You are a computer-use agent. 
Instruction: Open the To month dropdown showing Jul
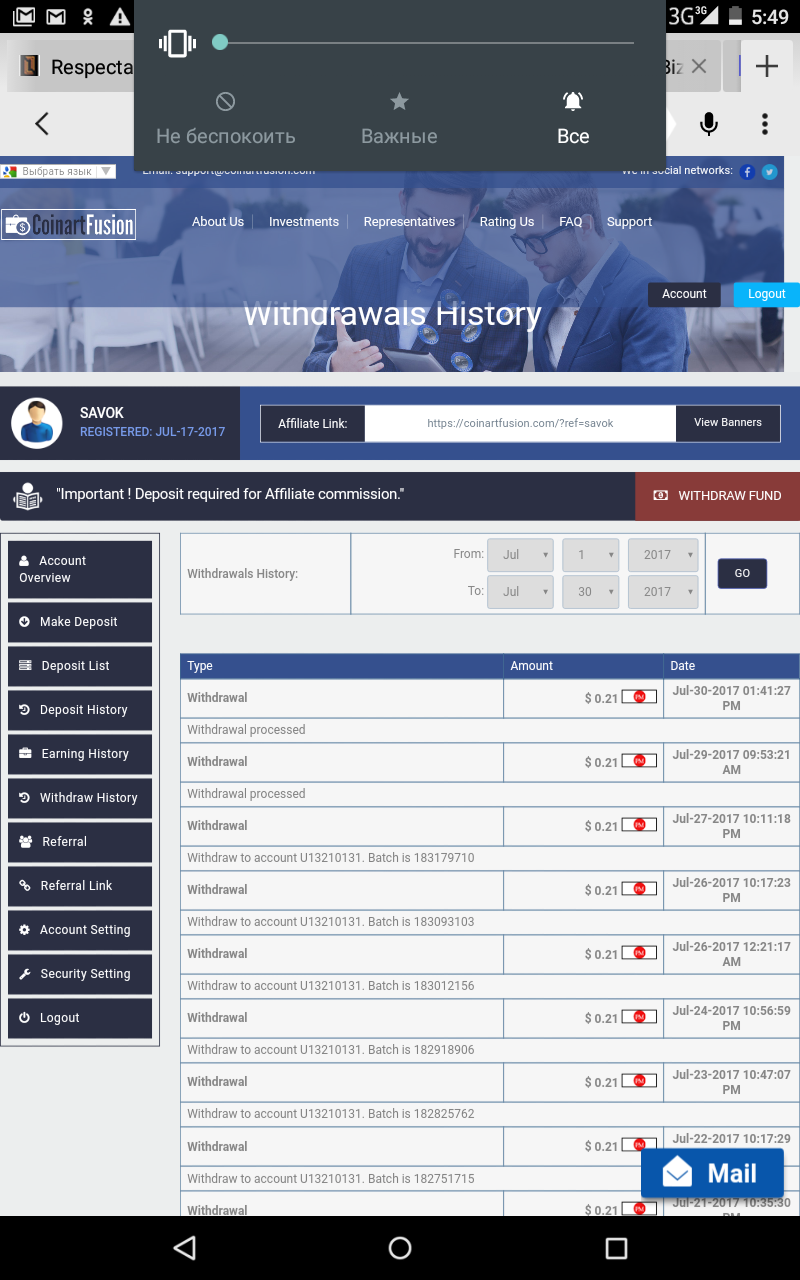pos(520,592)
